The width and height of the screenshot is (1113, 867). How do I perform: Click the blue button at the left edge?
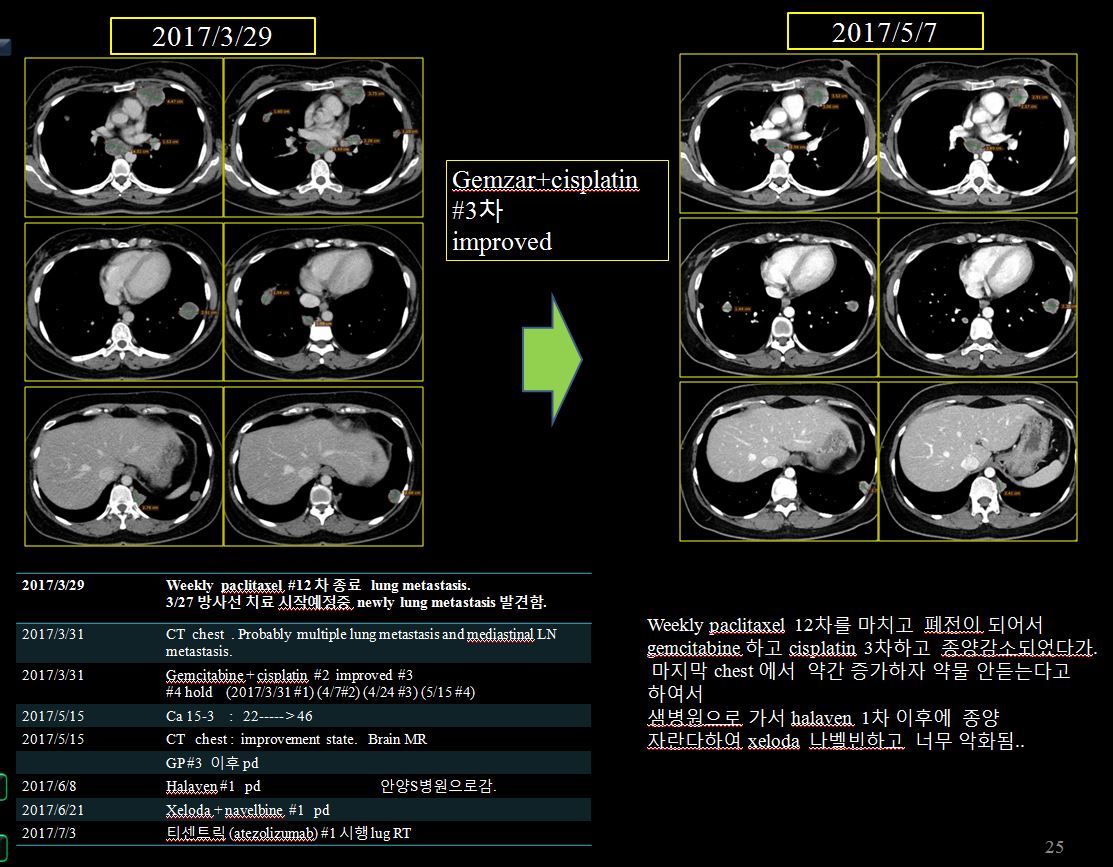(x=5, y=46)
